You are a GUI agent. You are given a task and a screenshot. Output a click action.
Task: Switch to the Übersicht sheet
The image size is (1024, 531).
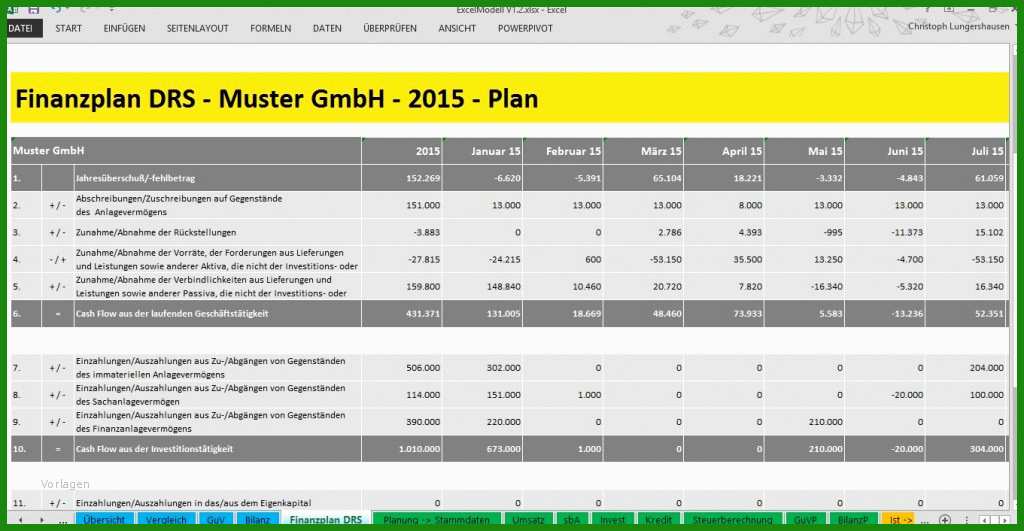[104, 520]
